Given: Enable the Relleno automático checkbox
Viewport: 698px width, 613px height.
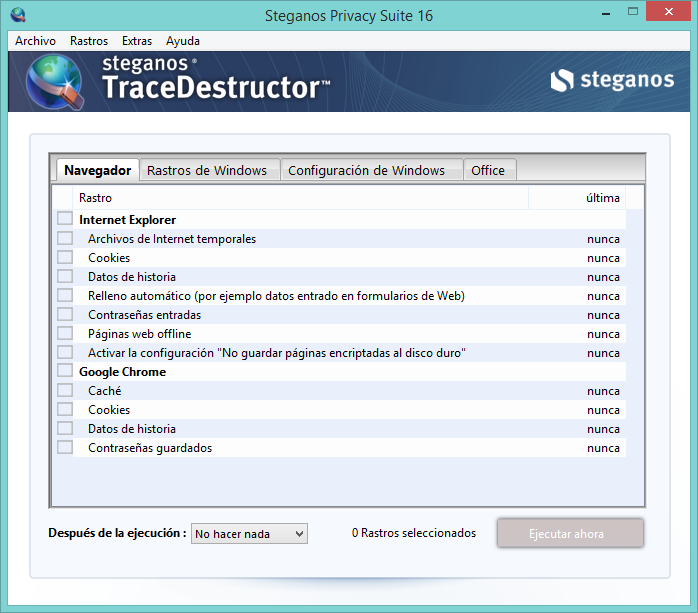Looking at the screenshot, I should 65,295.
